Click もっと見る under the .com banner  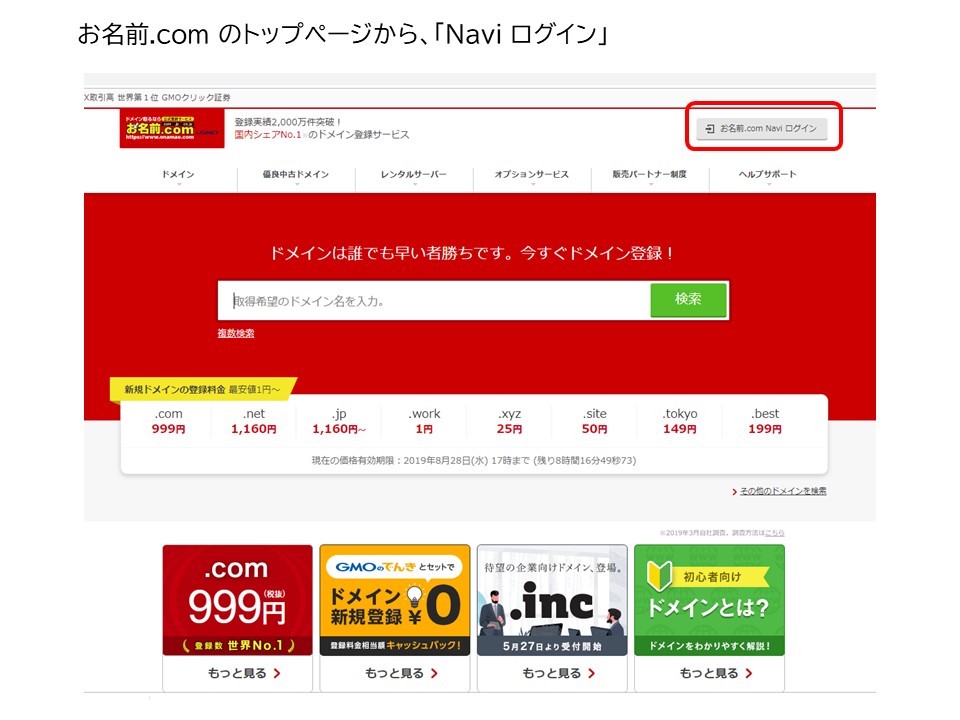[x=244, y=673]
